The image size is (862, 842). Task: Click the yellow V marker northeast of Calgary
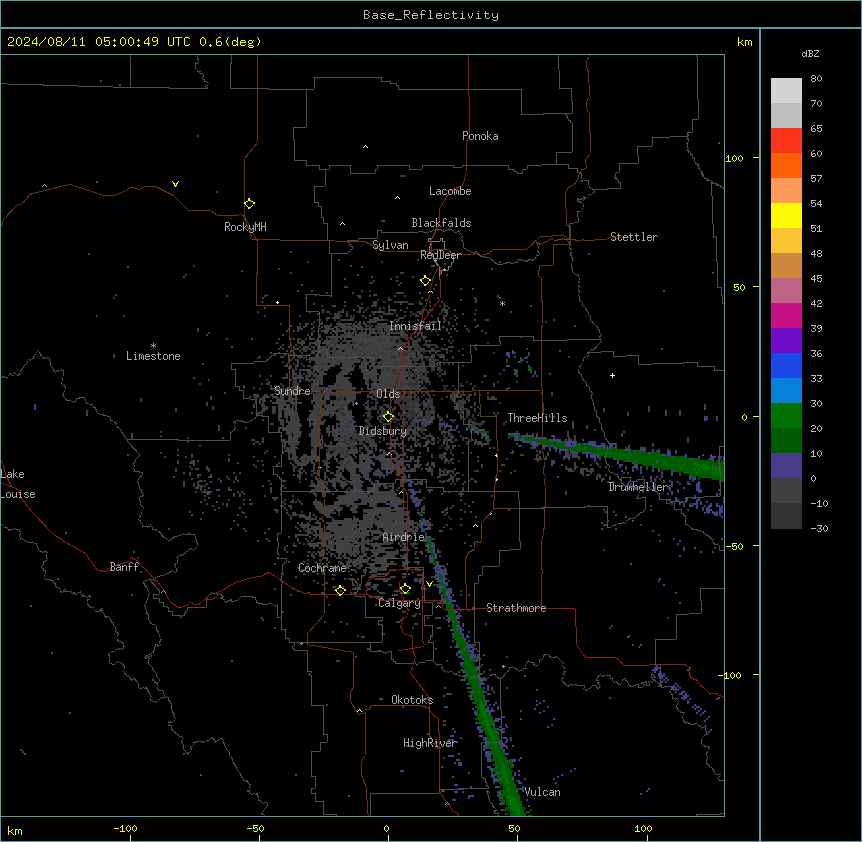click(429, 584)
